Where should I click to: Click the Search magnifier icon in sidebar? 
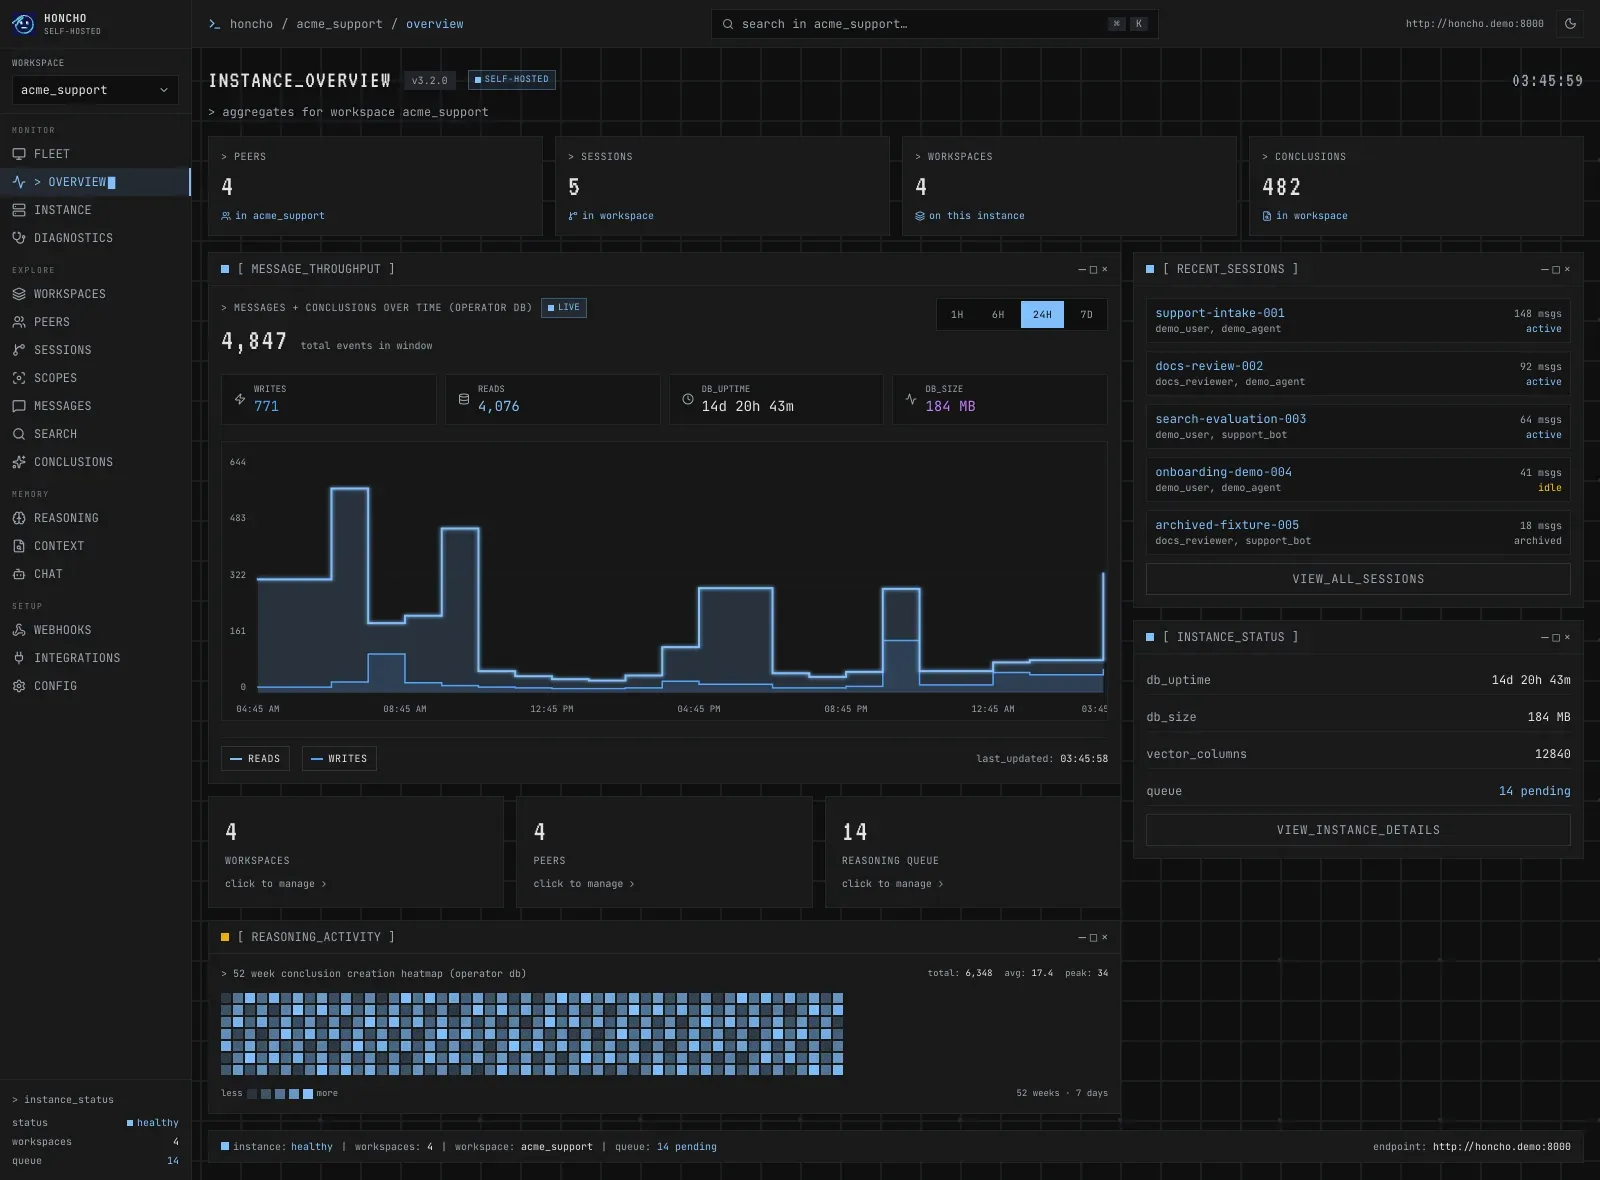pyautogui.click(x=19, y=434)
